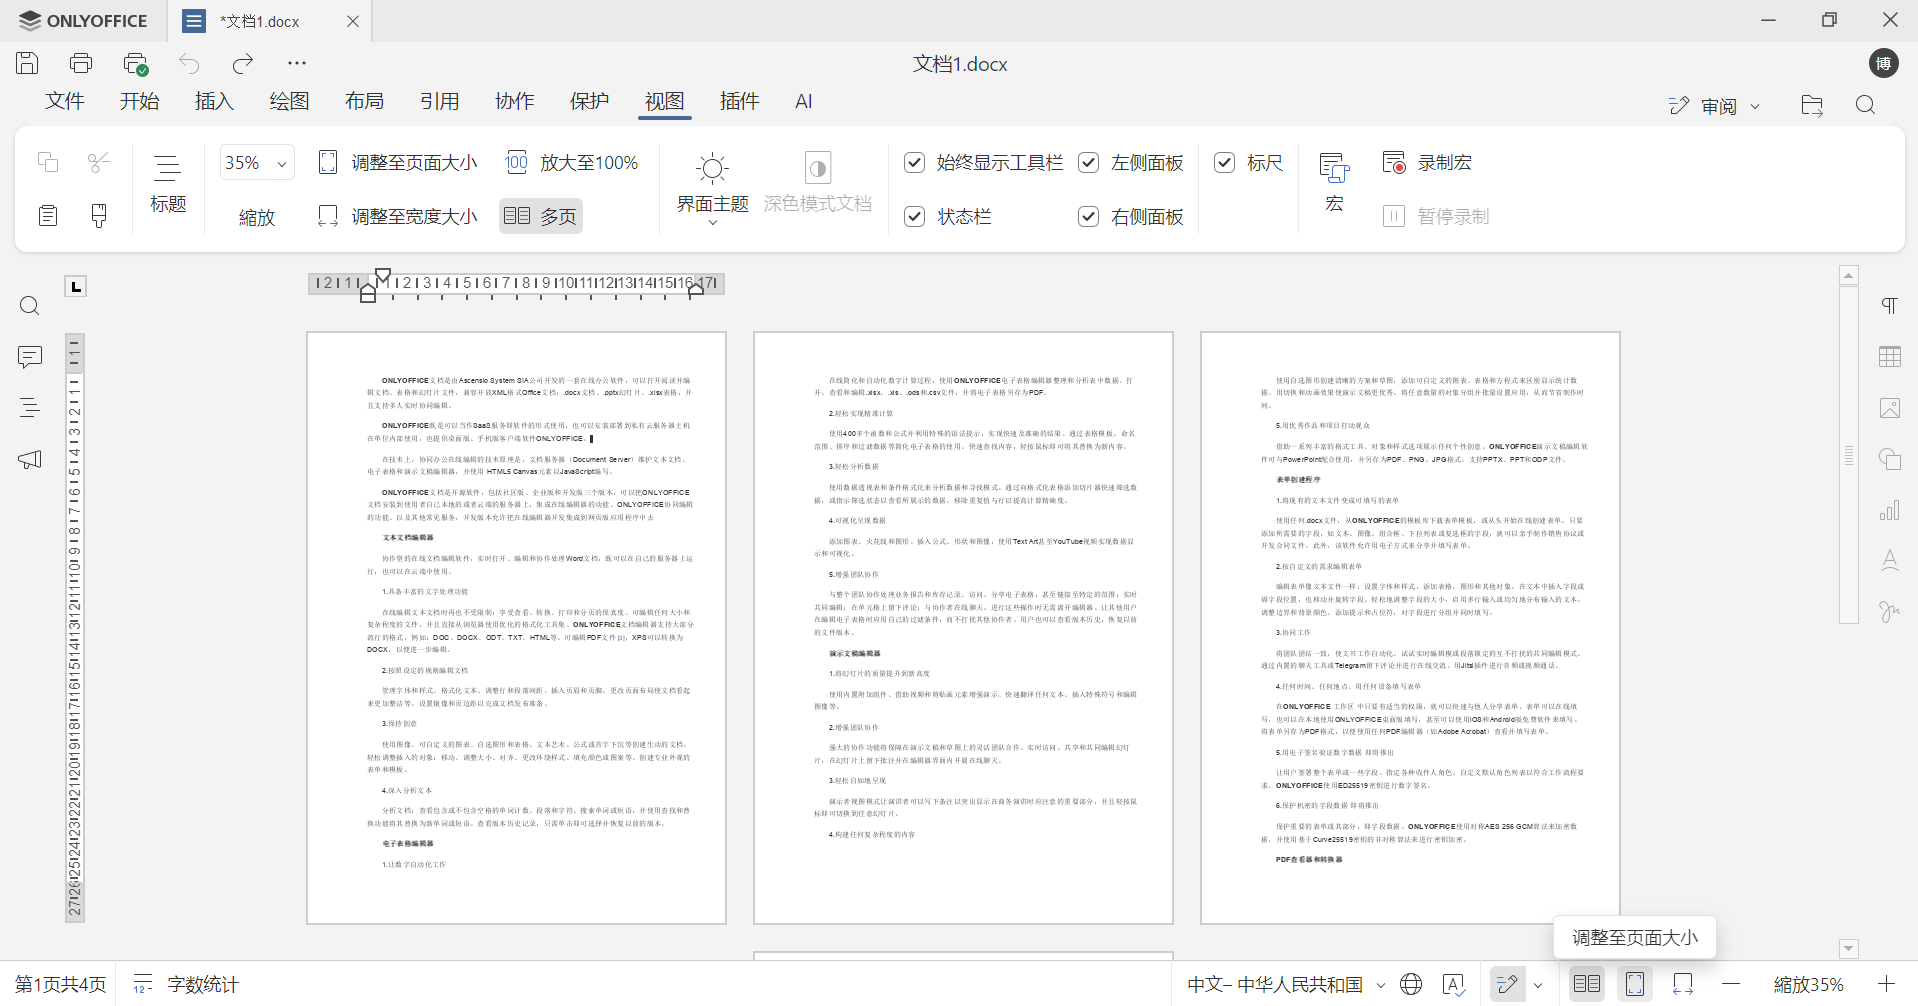The image size is (1918, 1006).
Task: Open the headings navigation panel
Action: click(29, 408)
